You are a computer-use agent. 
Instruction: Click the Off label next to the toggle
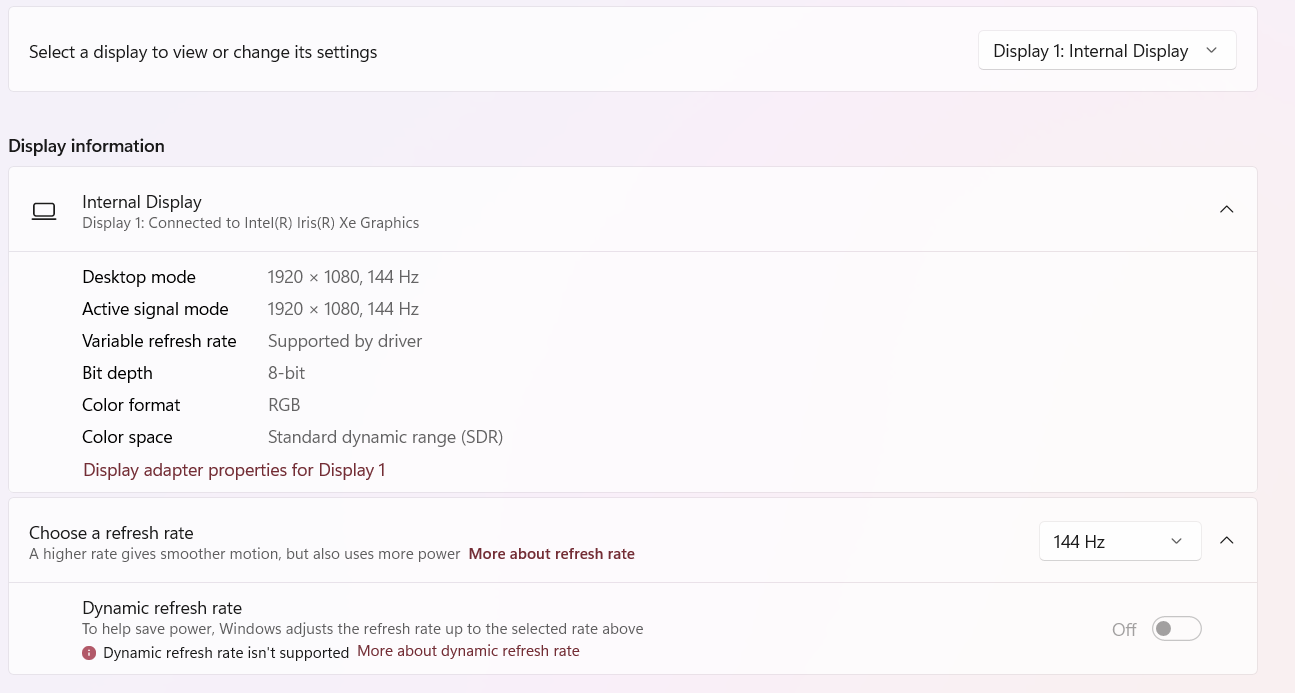pyautogui.click(x=1123, y=629)
